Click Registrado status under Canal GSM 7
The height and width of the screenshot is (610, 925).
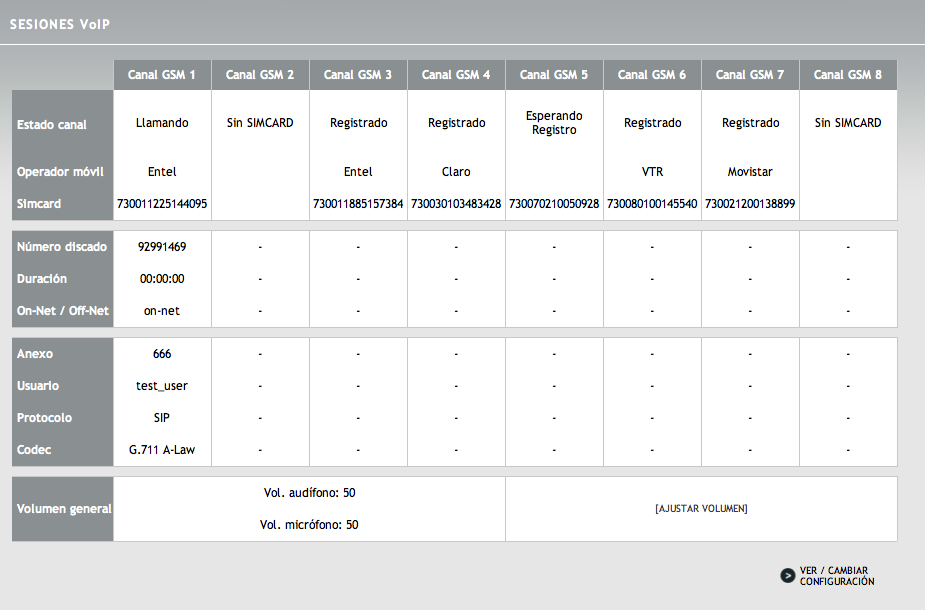click(750, 123)
